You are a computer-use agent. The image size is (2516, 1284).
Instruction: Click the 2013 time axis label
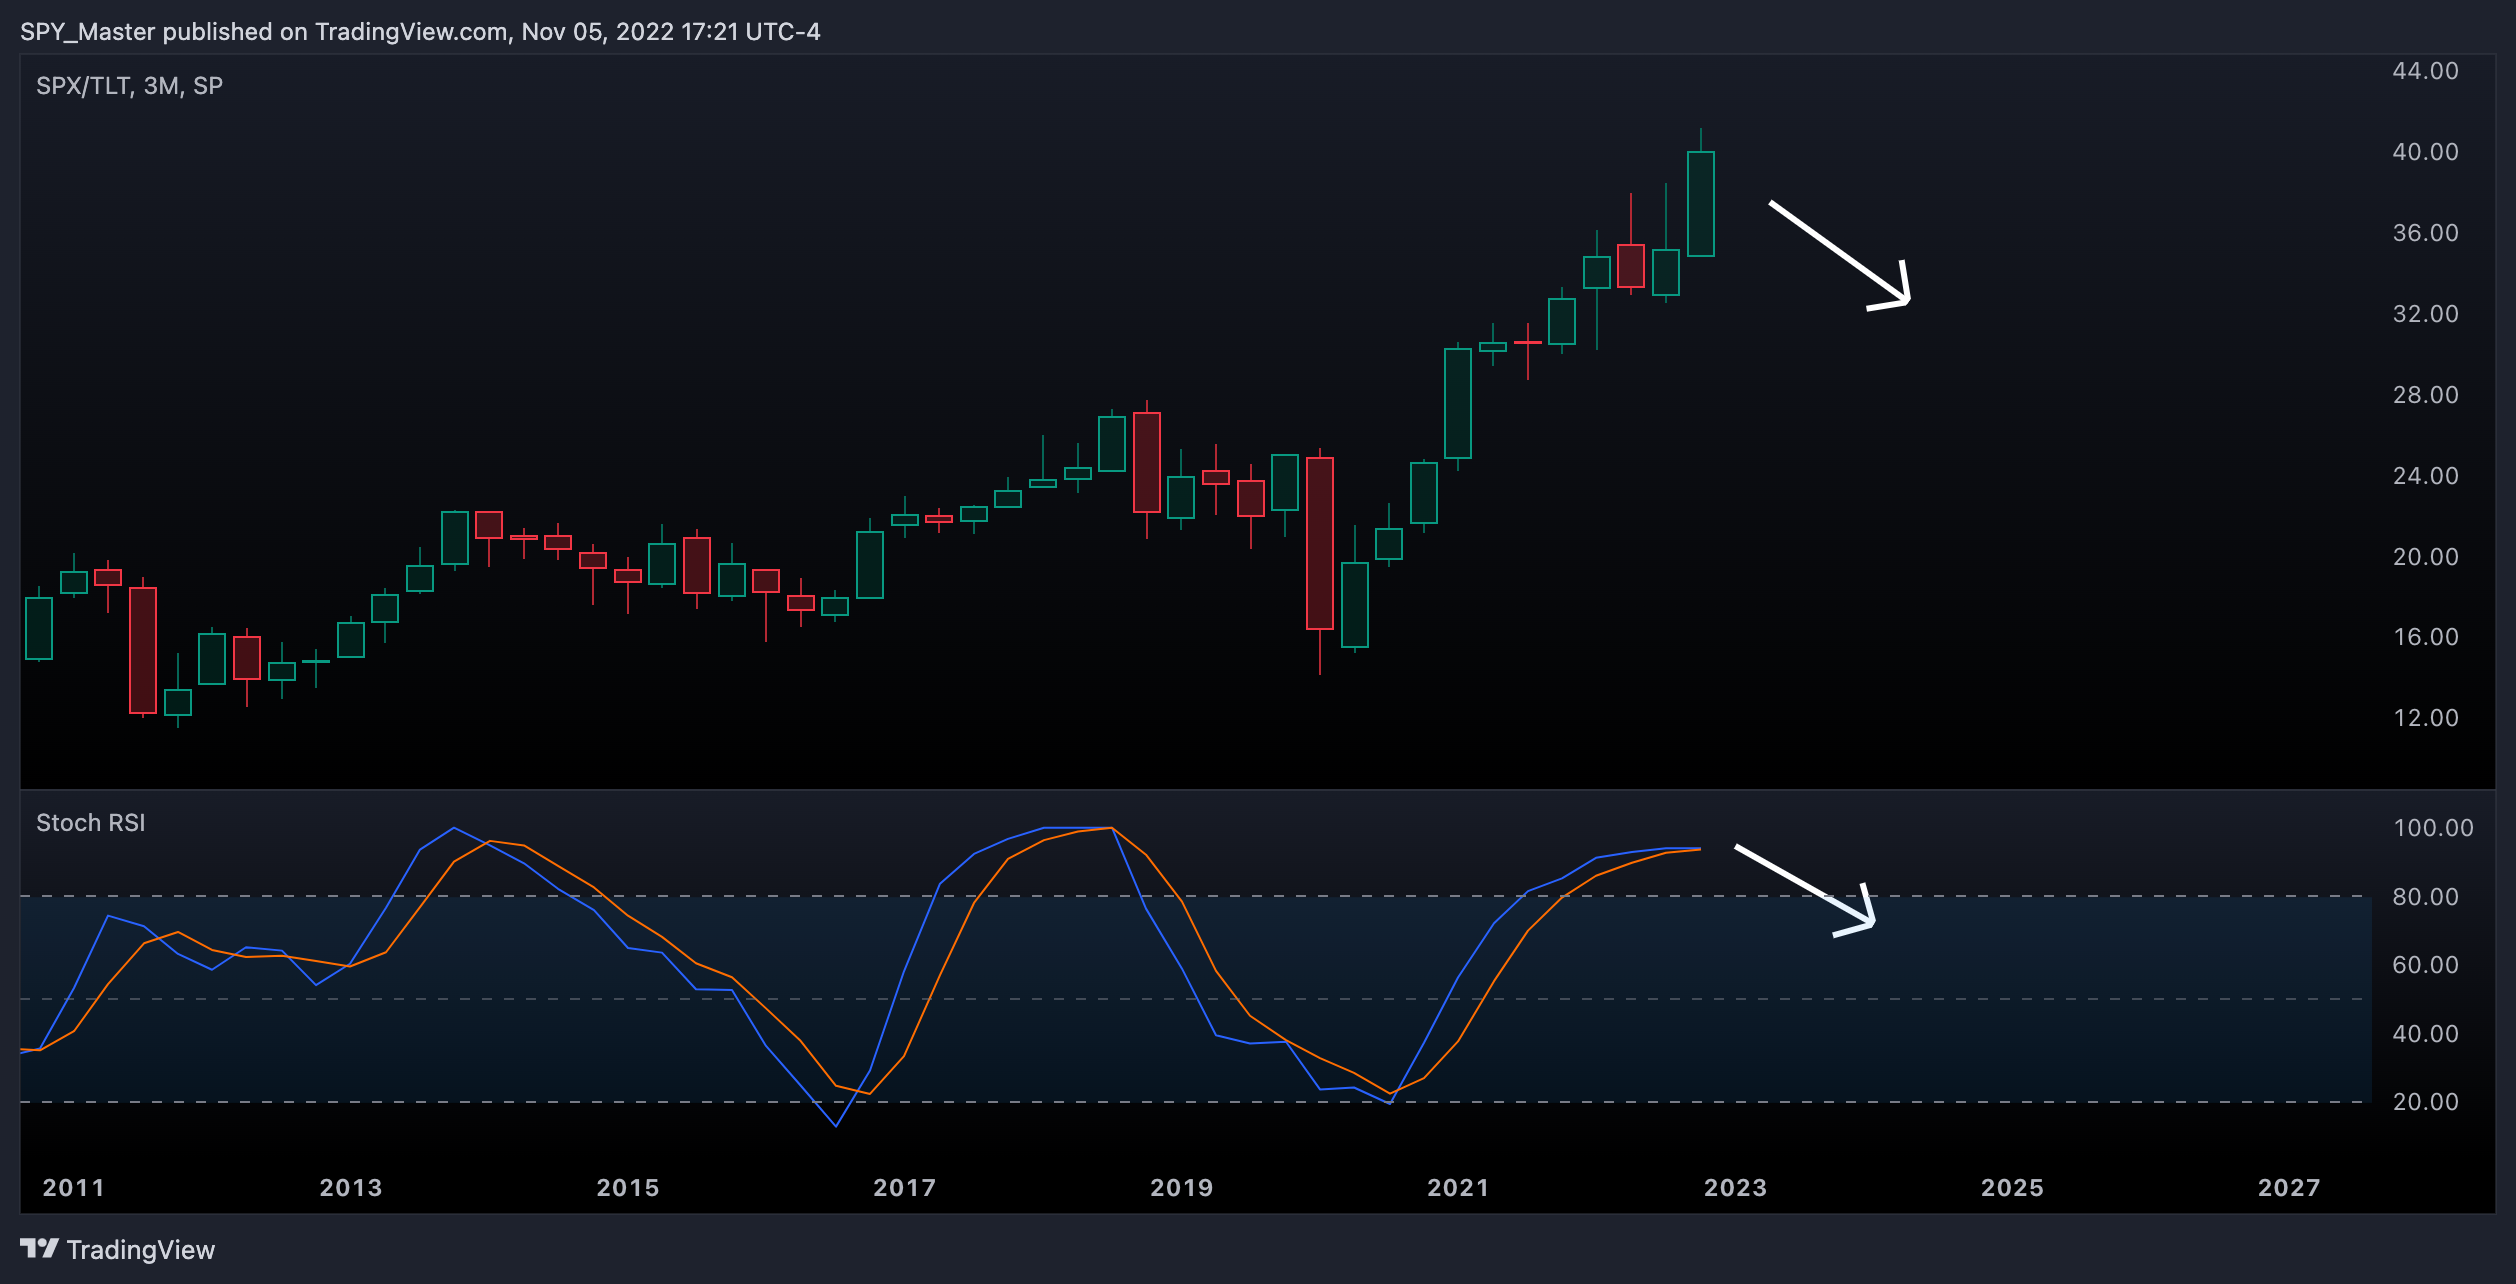coord(350,1188)
